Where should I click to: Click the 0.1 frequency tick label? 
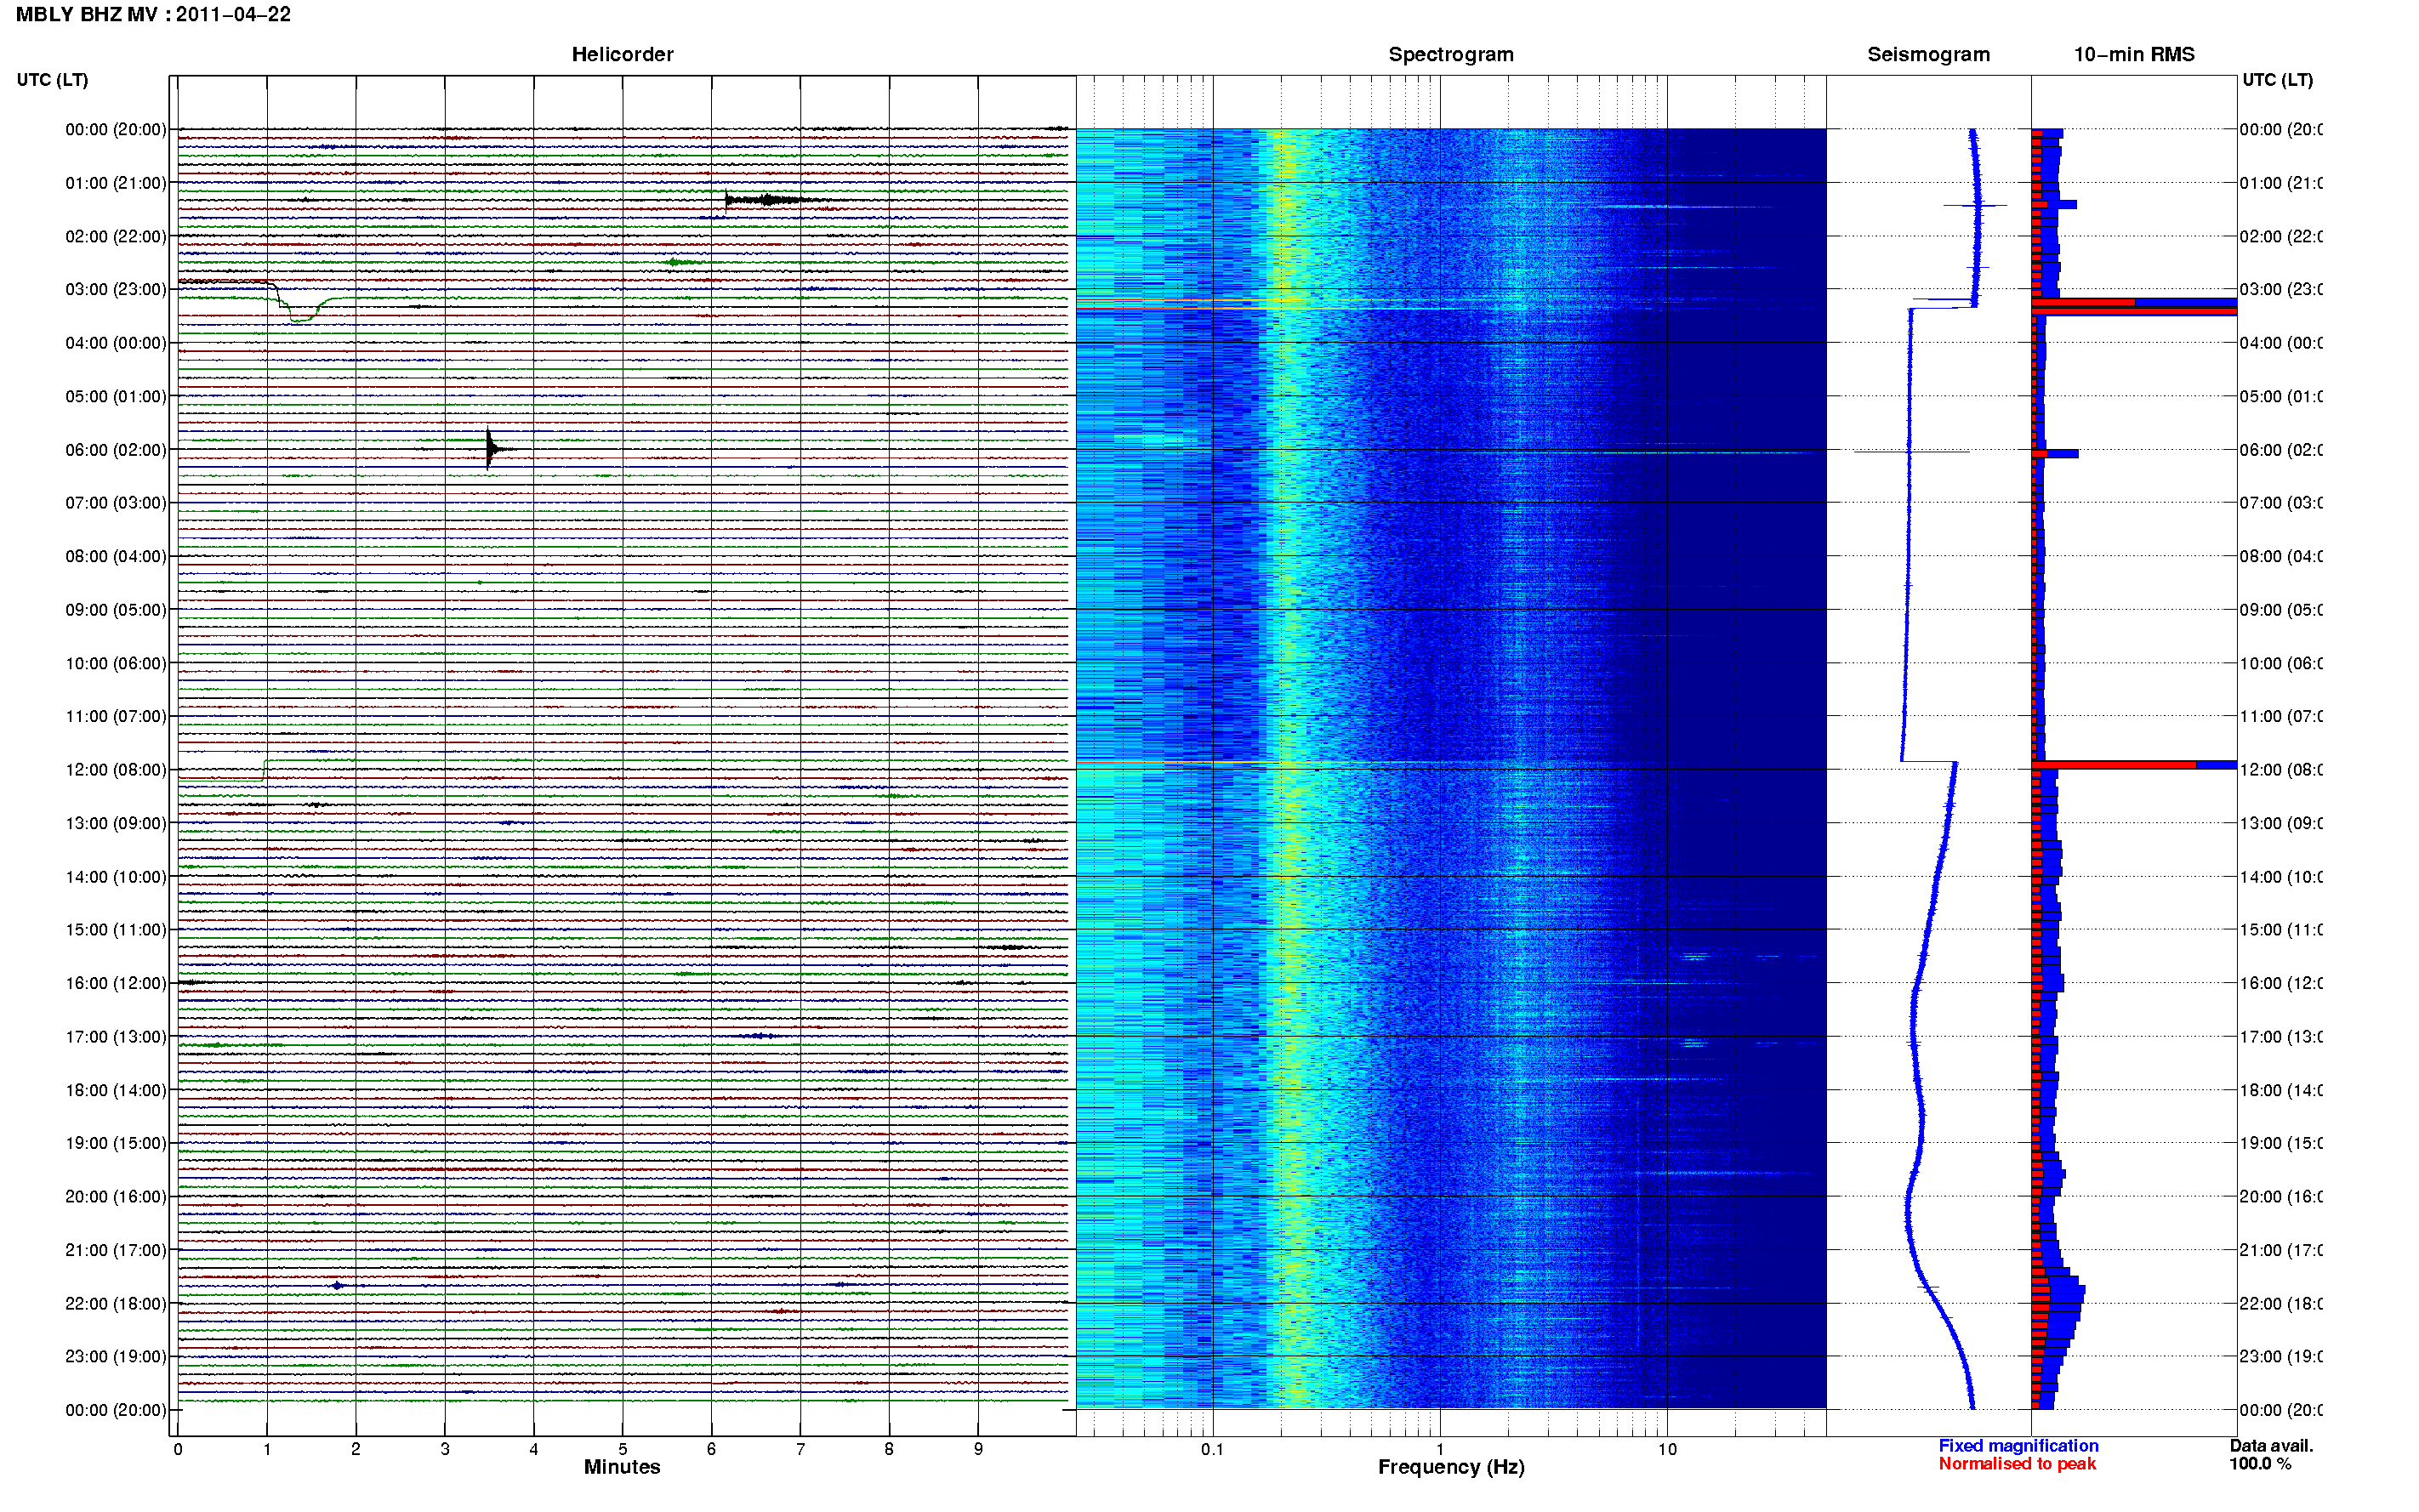pos(1212,1448)
